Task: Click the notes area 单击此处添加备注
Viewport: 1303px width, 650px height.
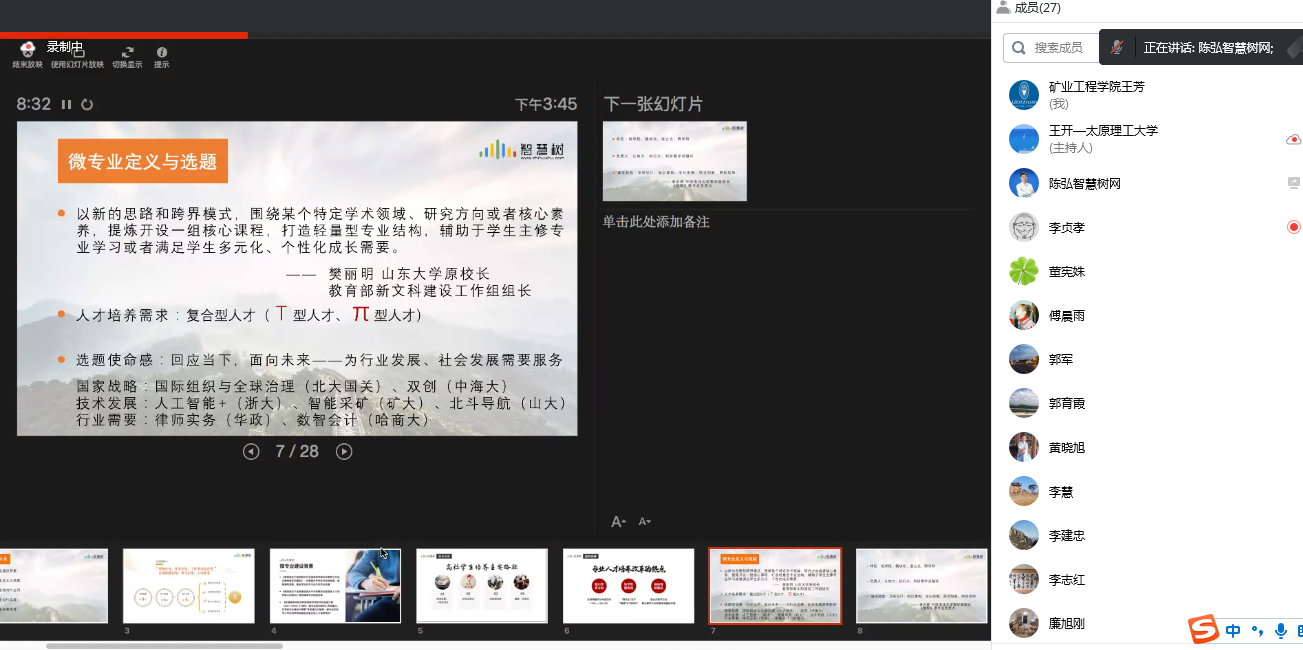Action: point(656,222)
